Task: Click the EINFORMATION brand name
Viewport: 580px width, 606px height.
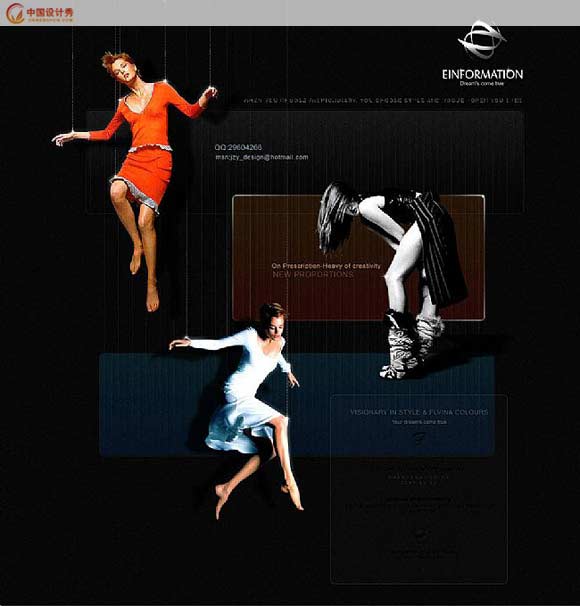Action: pyautogui.click(x=482, y=74)
